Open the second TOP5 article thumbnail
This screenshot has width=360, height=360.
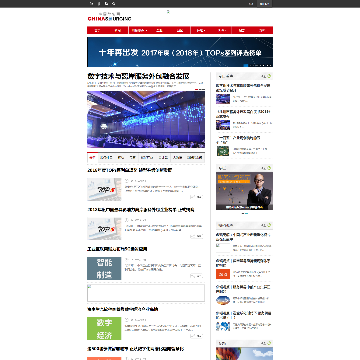point(104,229)
